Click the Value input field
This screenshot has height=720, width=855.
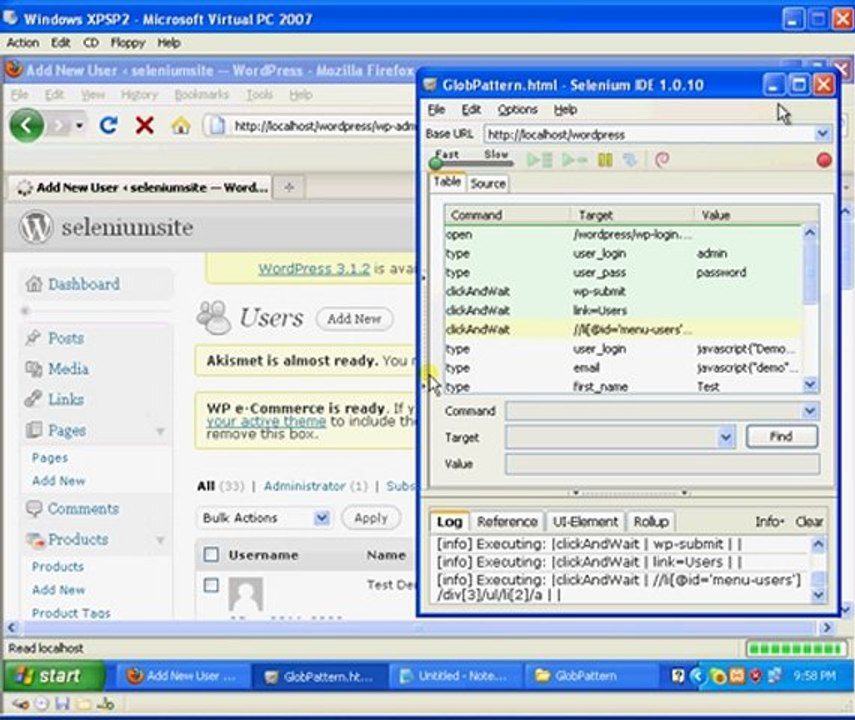click(662, 464)
